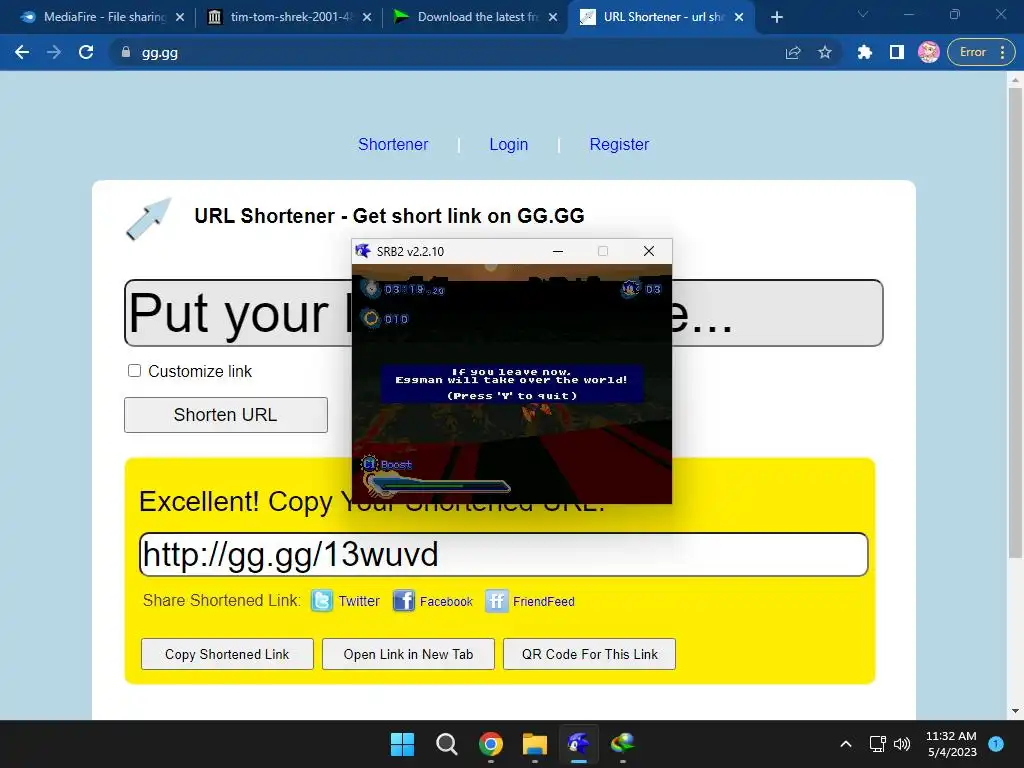This screenshot has width=1024, height=768.
Task: Open File Explorer from the taskbar
Action: pos(535,744)
